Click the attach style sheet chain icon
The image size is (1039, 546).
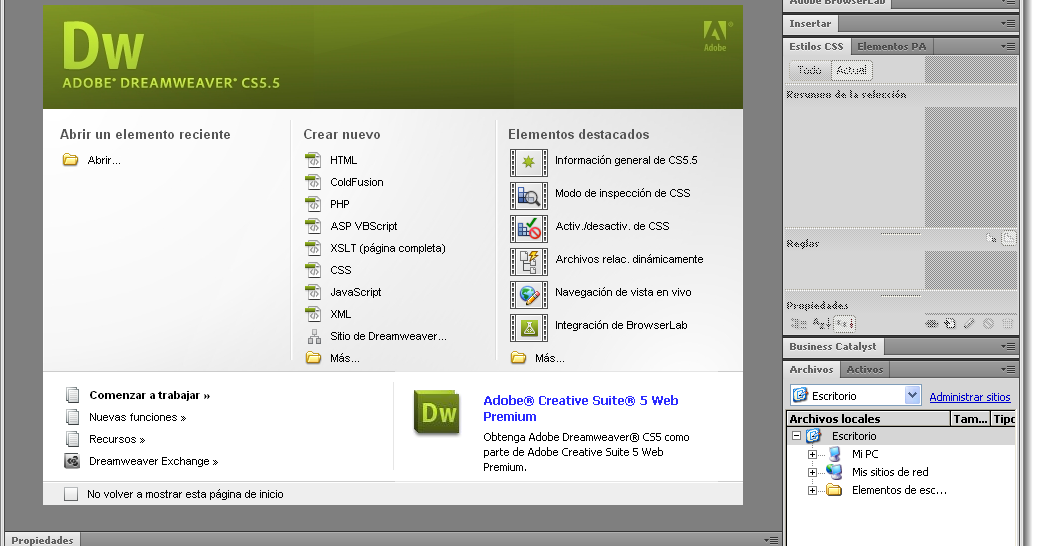[x=932, y=323]
